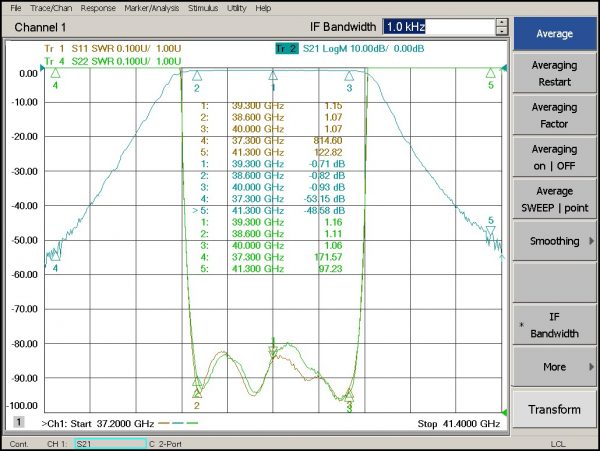This screenshot has height=451, width=600.
Task: Click the marker 2 triangles at the passband bottom
Action: (x=197, y=387)
